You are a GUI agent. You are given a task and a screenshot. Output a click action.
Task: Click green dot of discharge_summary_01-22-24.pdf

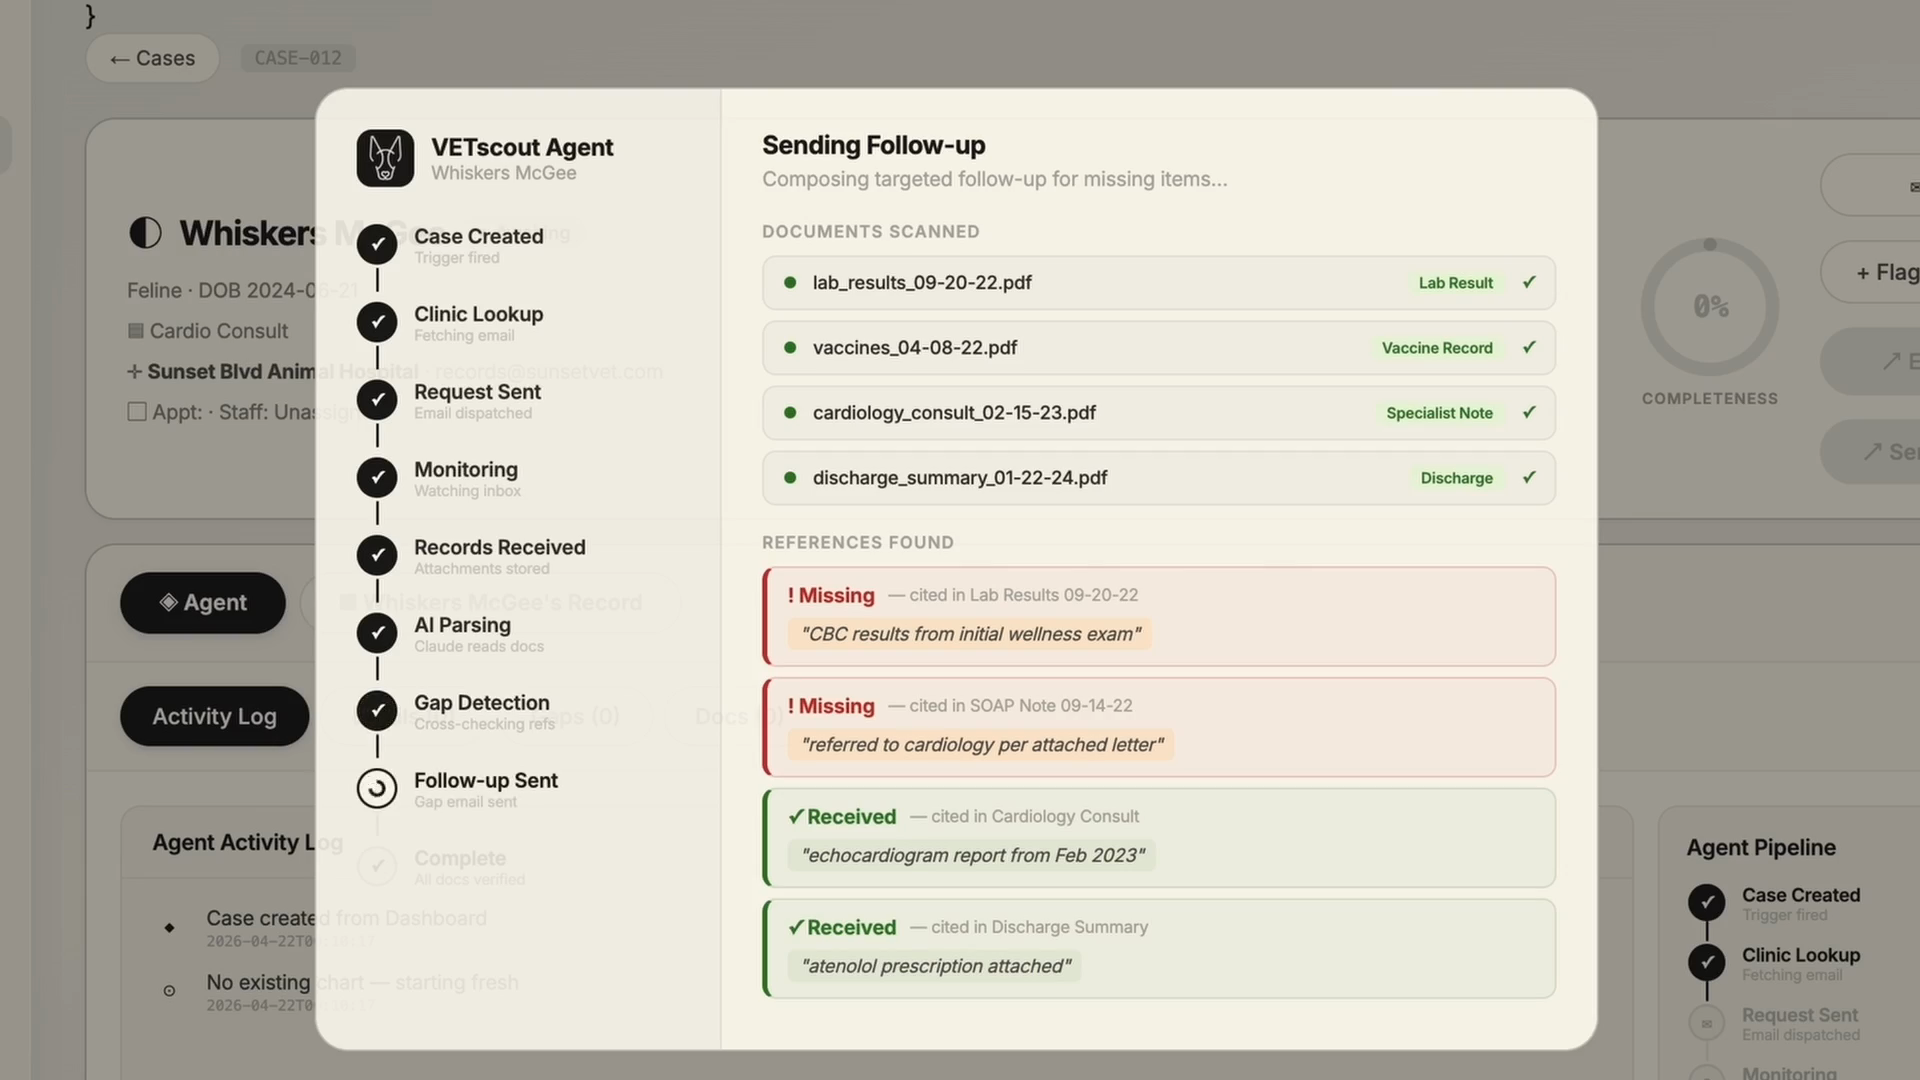coord(790,478)
